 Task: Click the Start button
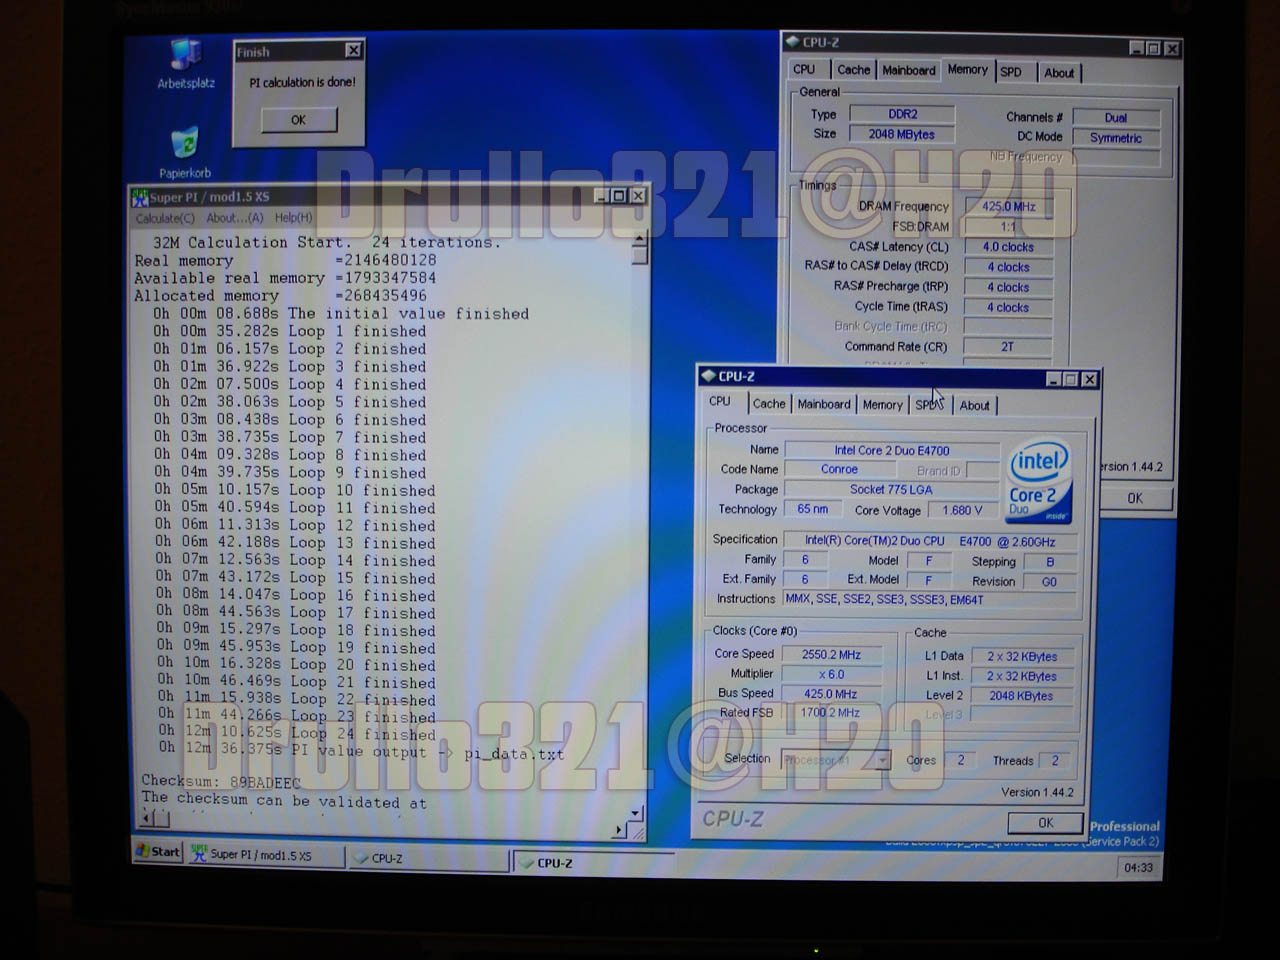tap(158, 852)
